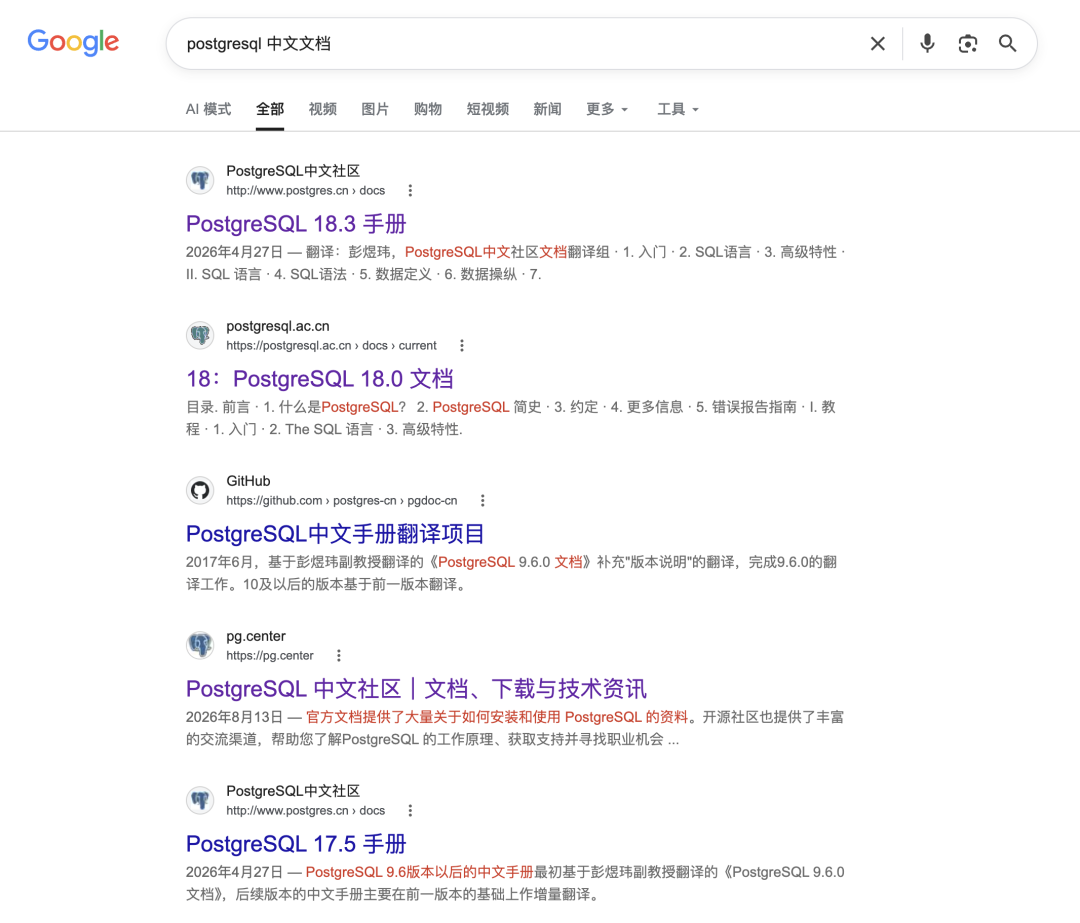Clear the search query with X icon
The width and height of the screenshot is (1080, 923).
[x=878, y=43]
